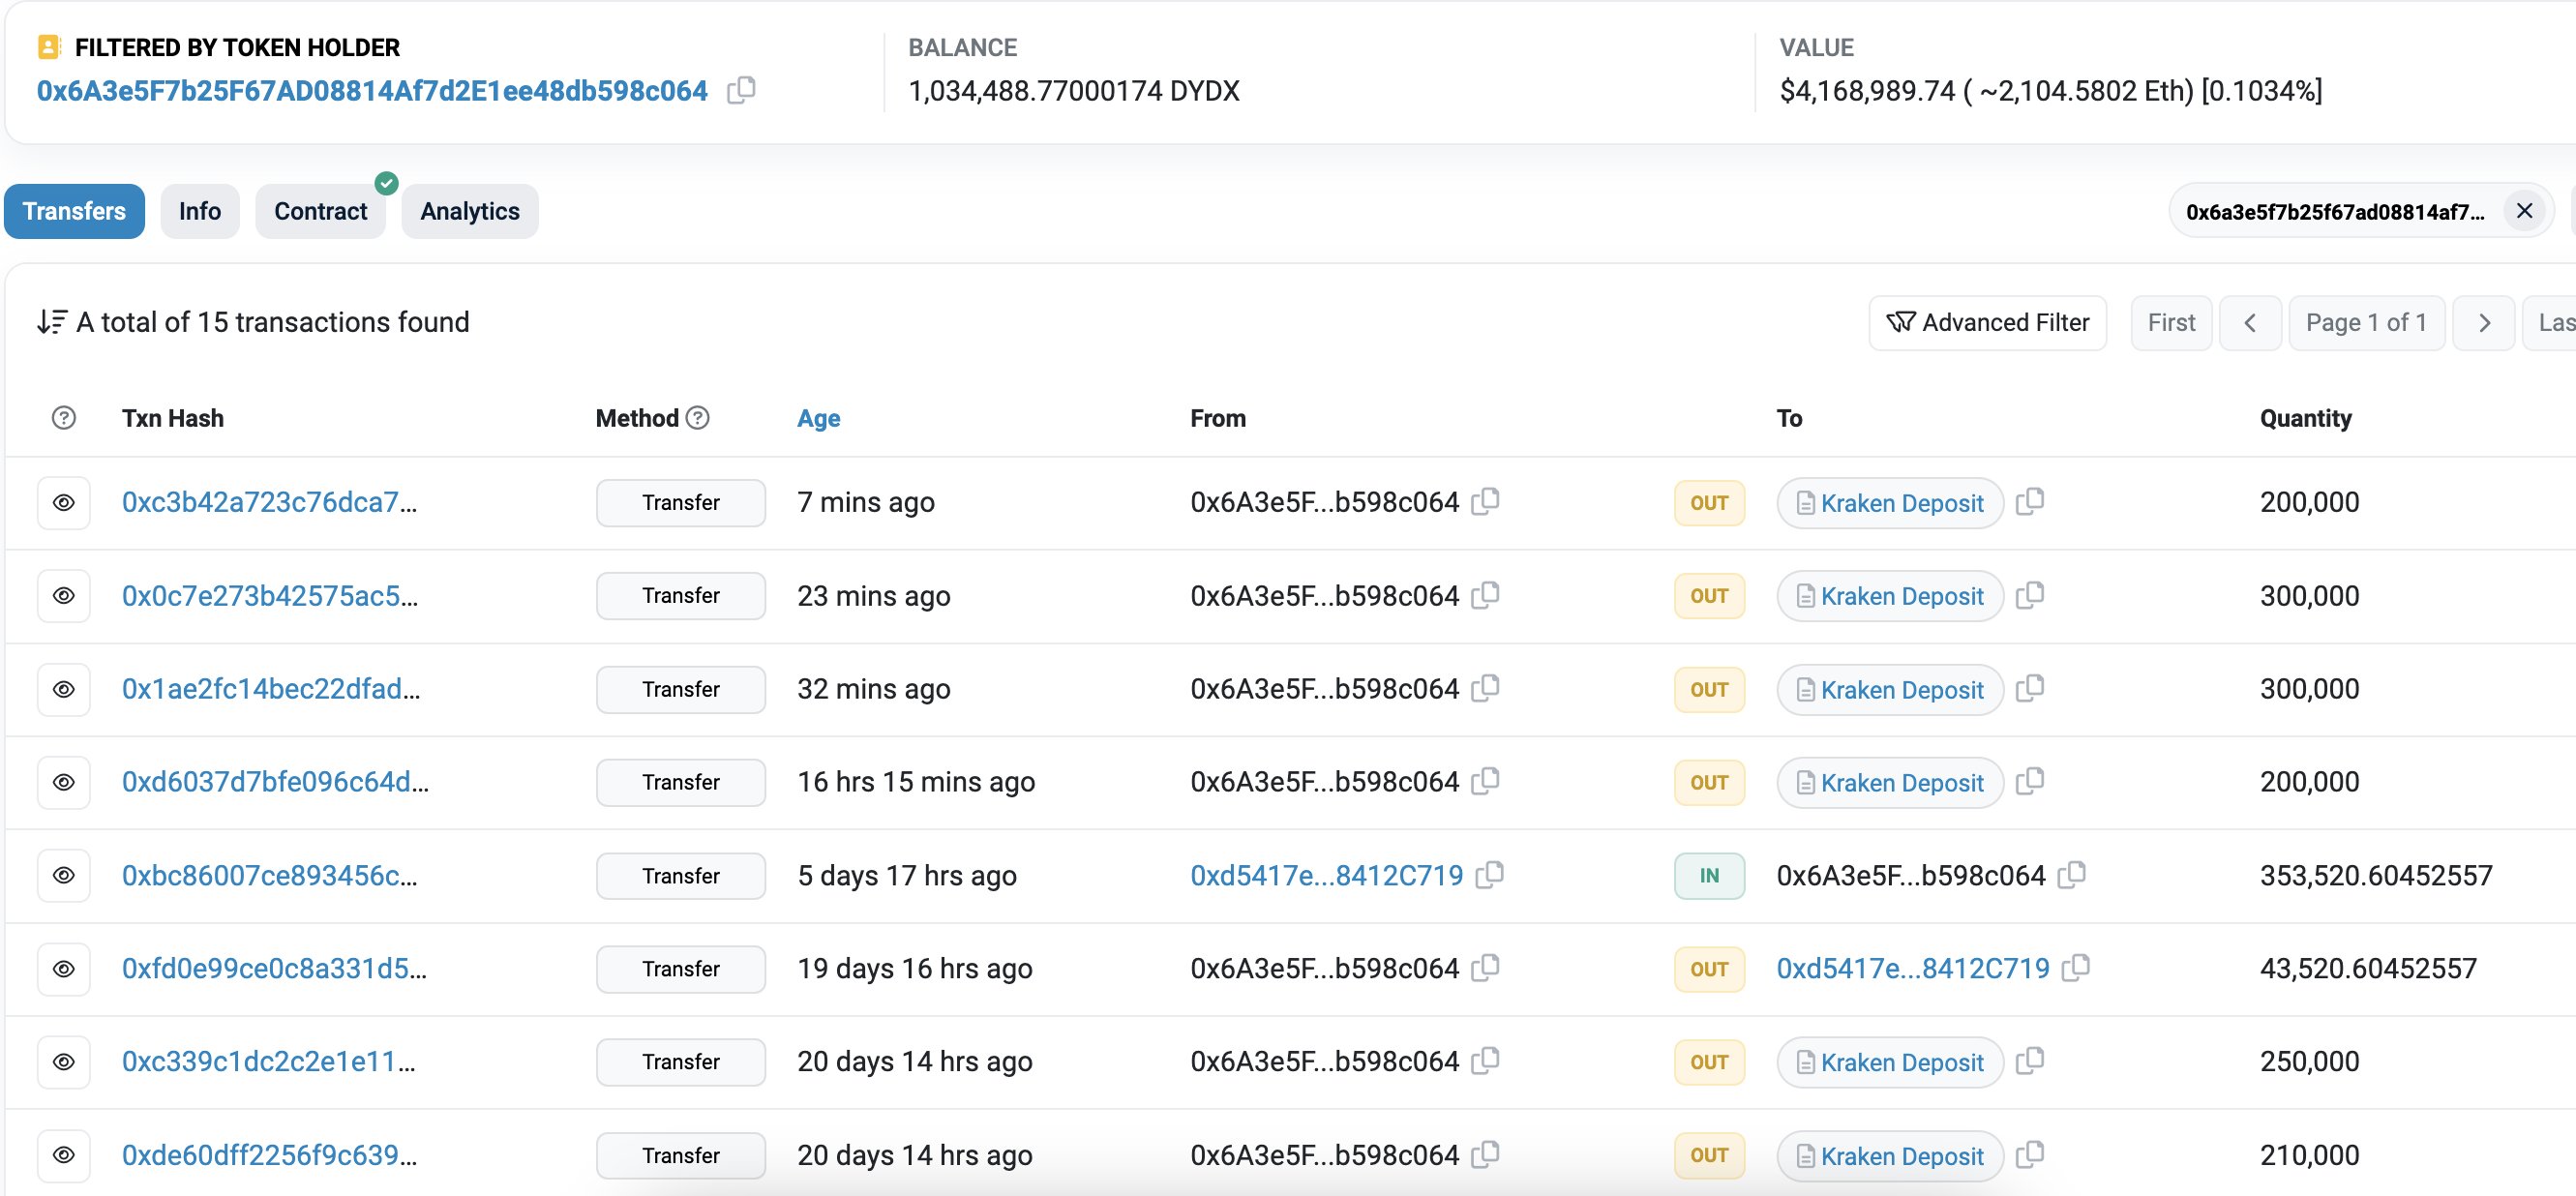Copy Kraken Deposit address in 32 mins row
Viewport: 2576px width, 1196px height.
[x=2030, y=688]
